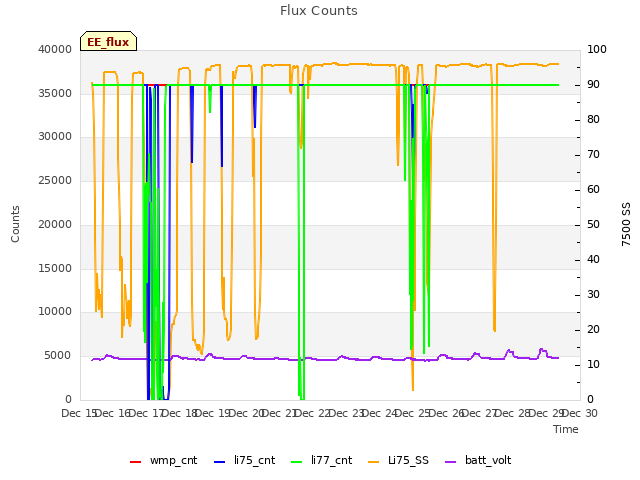
Task: Click the 10000 tick on Counts axis
Action: pos(55,311)
